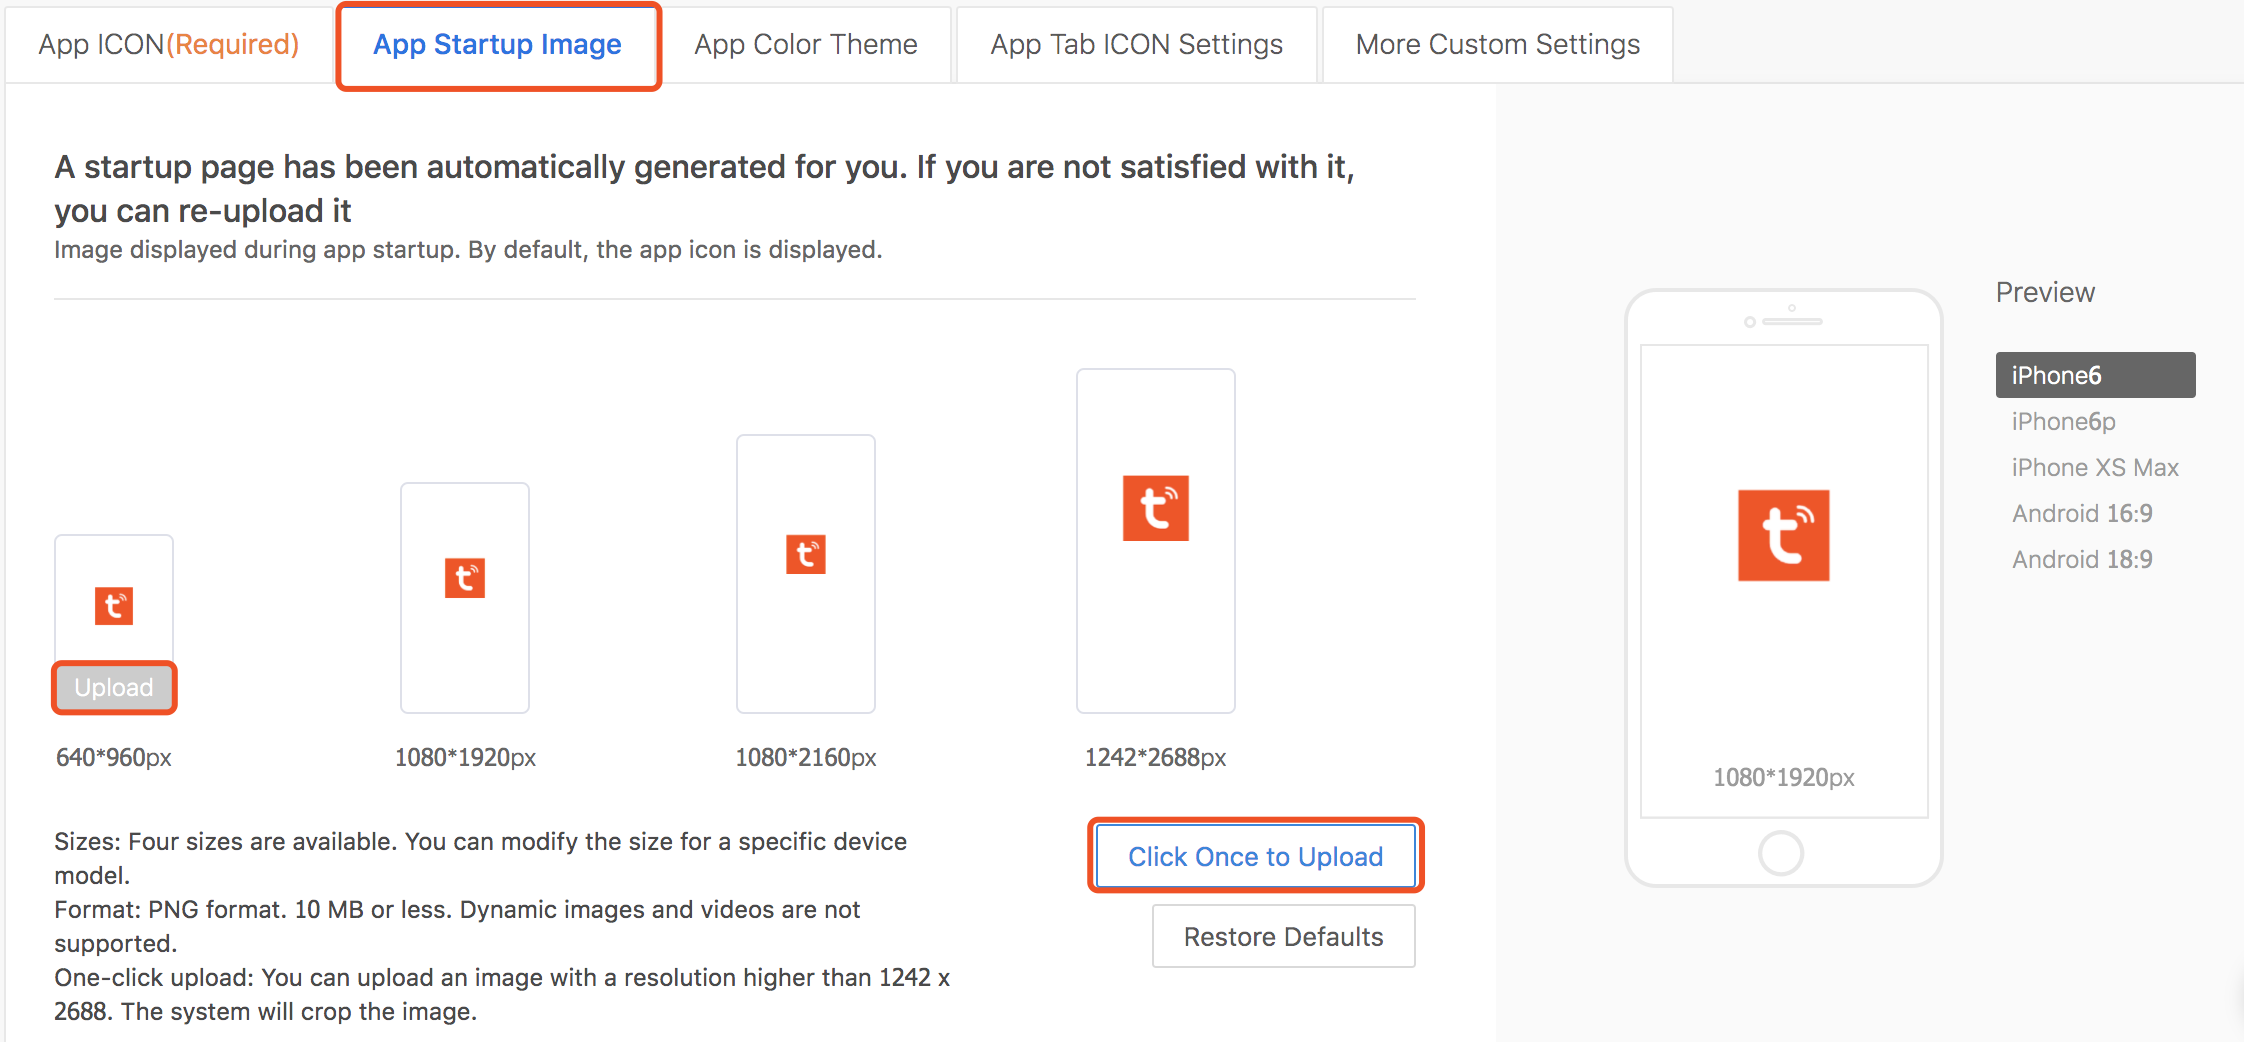Switch to App Startup Image tab
The height and width of the screenshot is (1042, 2244).
[498, 46]
